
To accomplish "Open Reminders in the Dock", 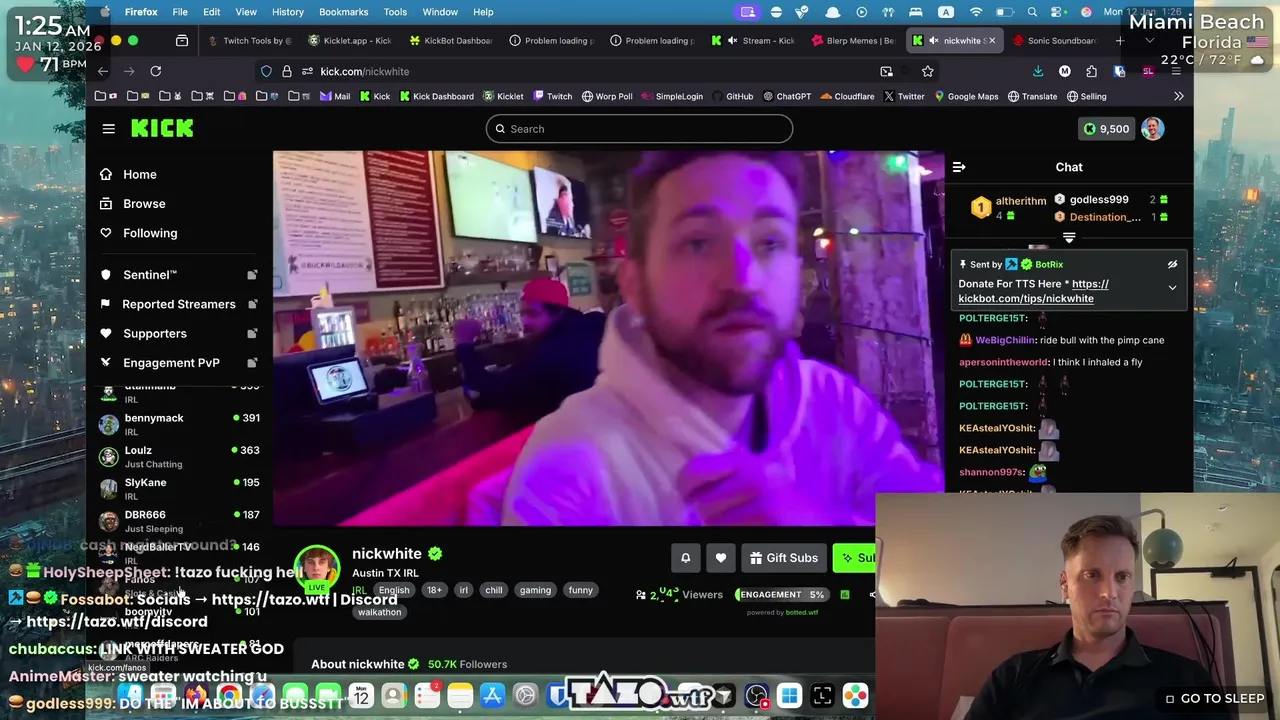I will click(x=427, y=696).
